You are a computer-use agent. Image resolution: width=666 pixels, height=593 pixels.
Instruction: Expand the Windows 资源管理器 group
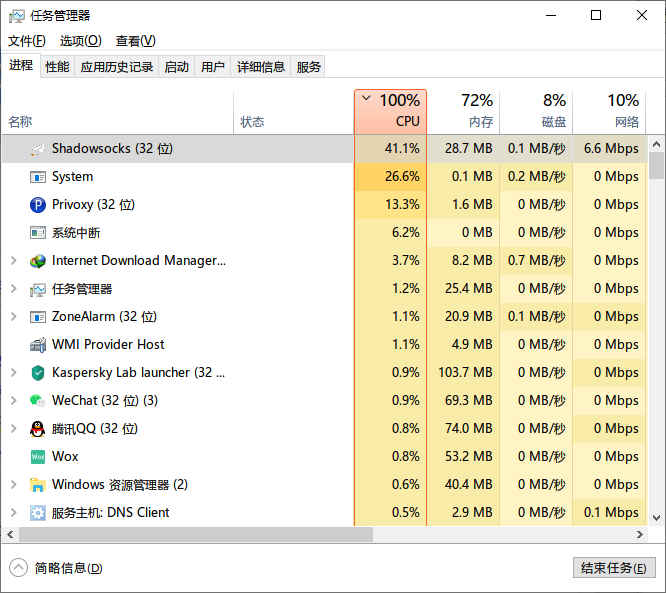click(x=14, y=484)
